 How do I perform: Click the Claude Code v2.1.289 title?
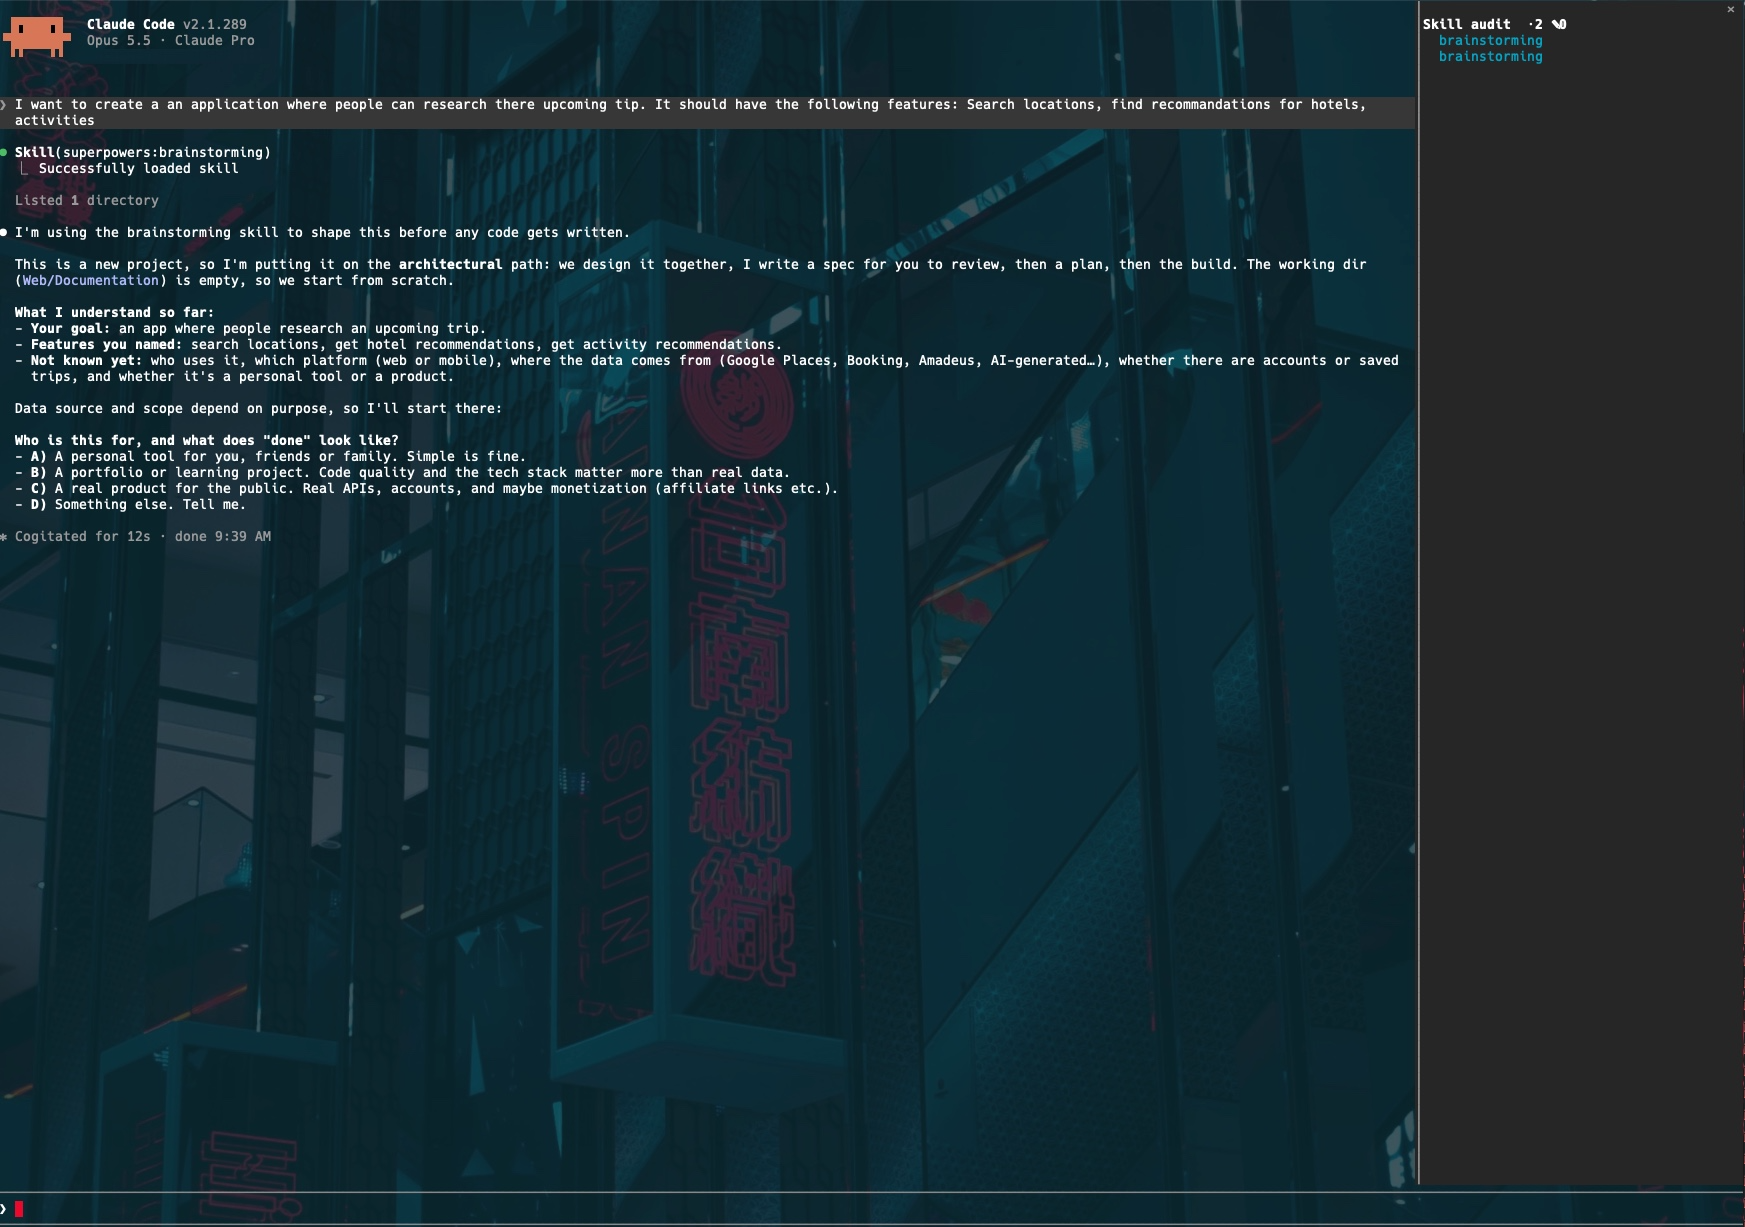point(167,24)
